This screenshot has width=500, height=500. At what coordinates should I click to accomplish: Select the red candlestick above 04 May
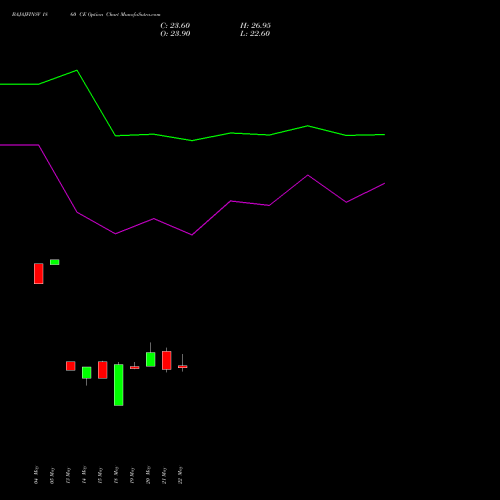39,274
